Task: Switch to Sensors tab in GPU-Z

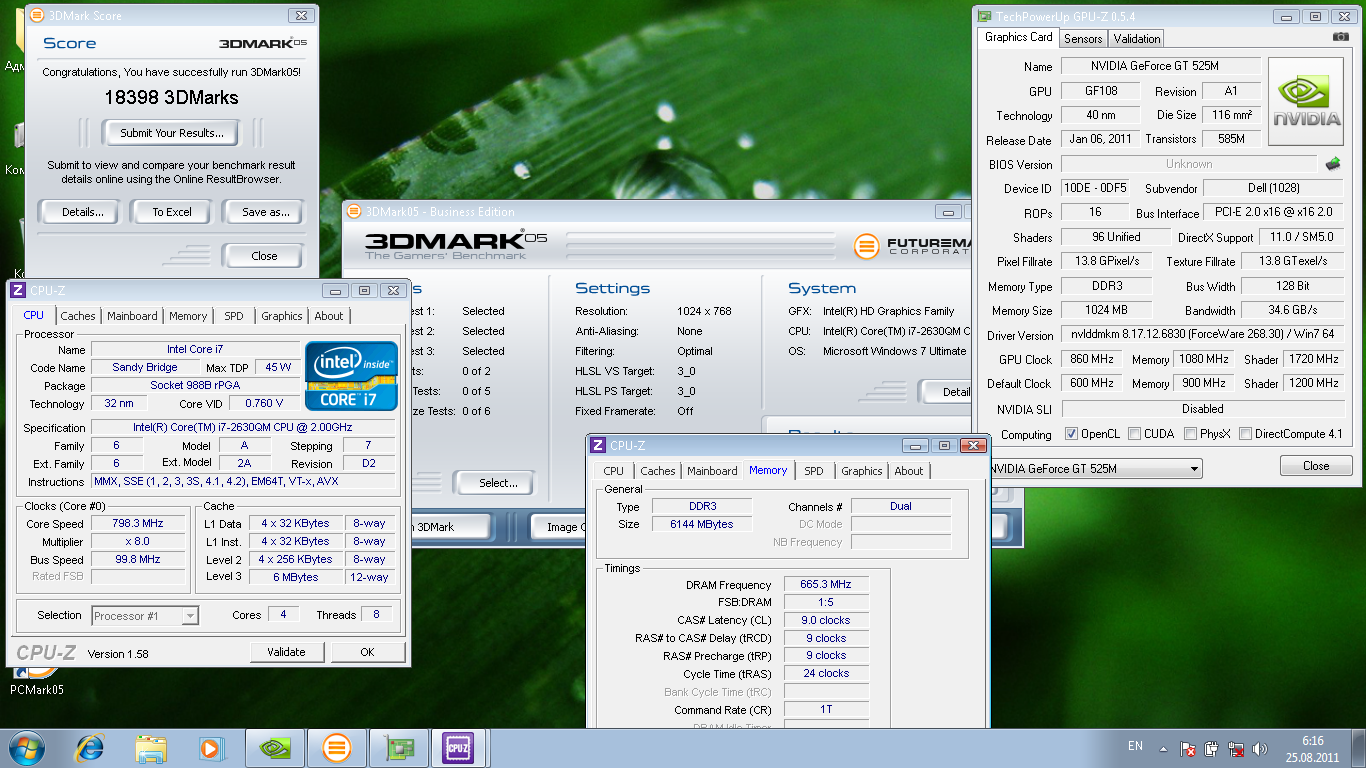Action: click(1083, 39)
